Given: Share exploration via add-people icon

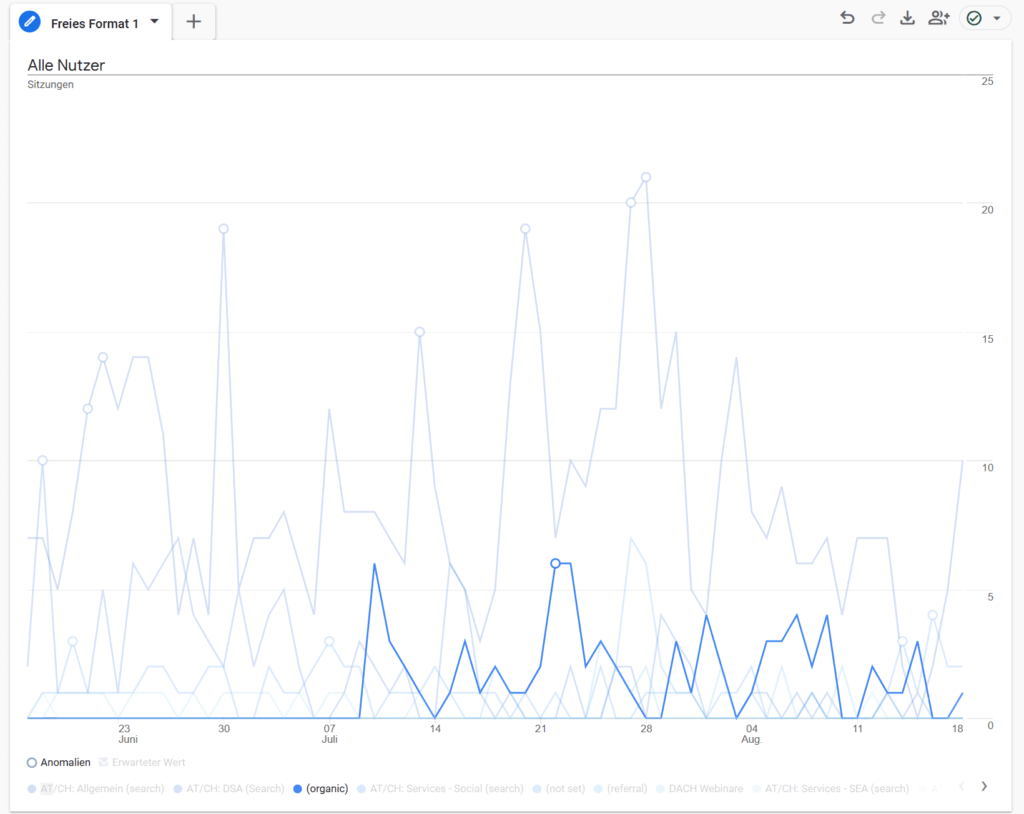Looking at the screenshot, I should [938, 18].
